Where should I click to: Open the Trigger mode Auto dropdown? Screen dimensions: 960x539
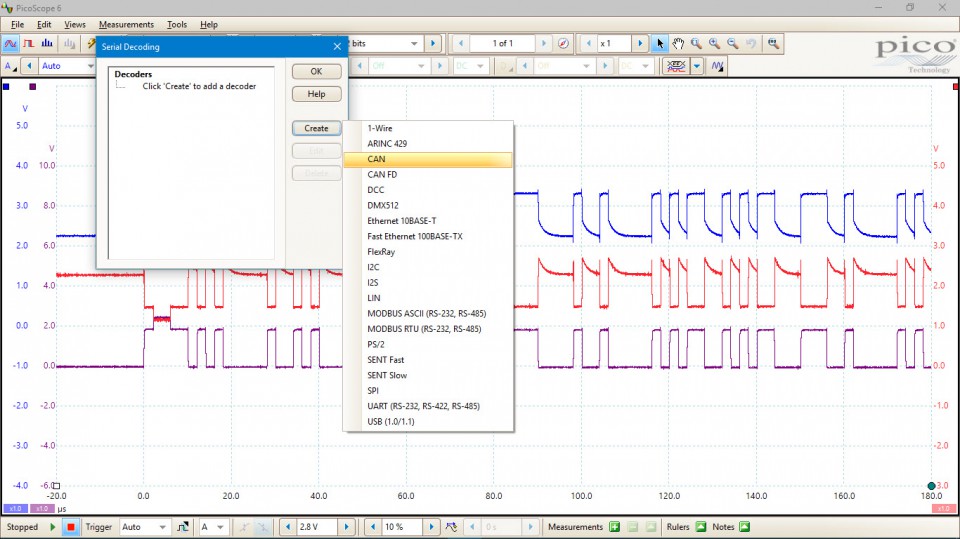pyautogui.click(x=144, y=527)
